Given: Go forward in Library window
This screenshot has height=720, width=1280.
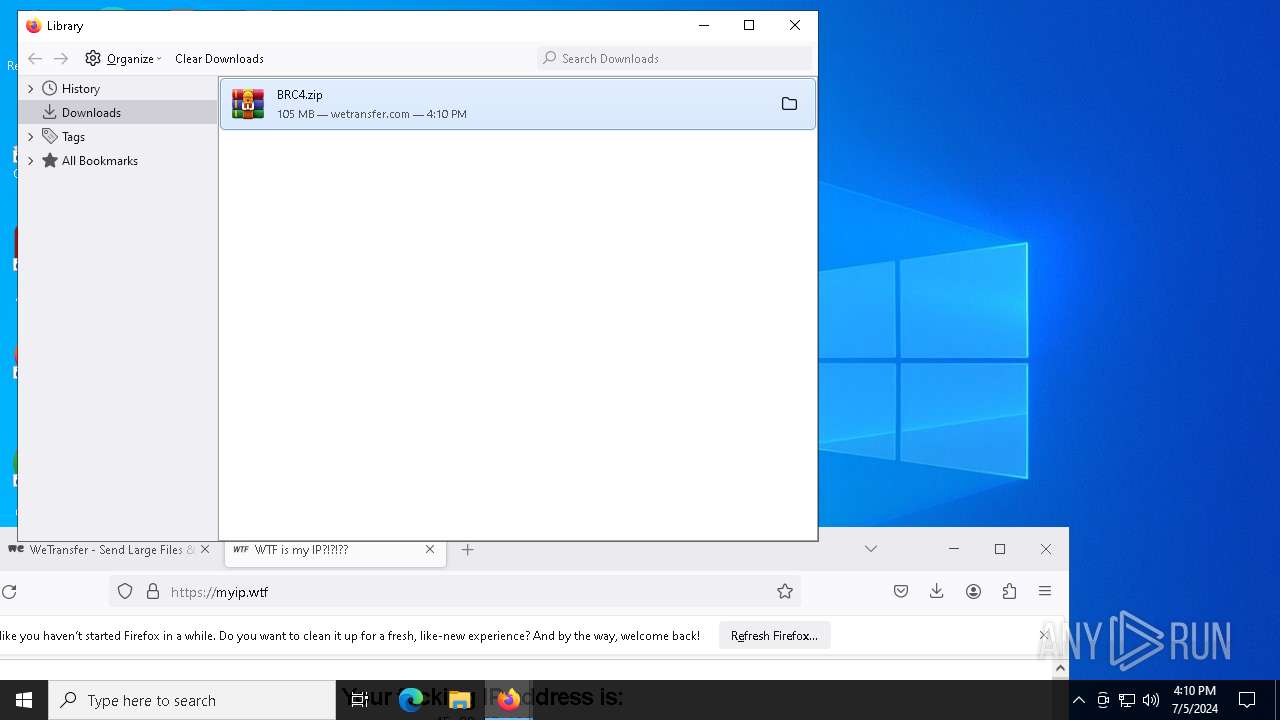Looking at the screenshot, I should coord(61,58).
